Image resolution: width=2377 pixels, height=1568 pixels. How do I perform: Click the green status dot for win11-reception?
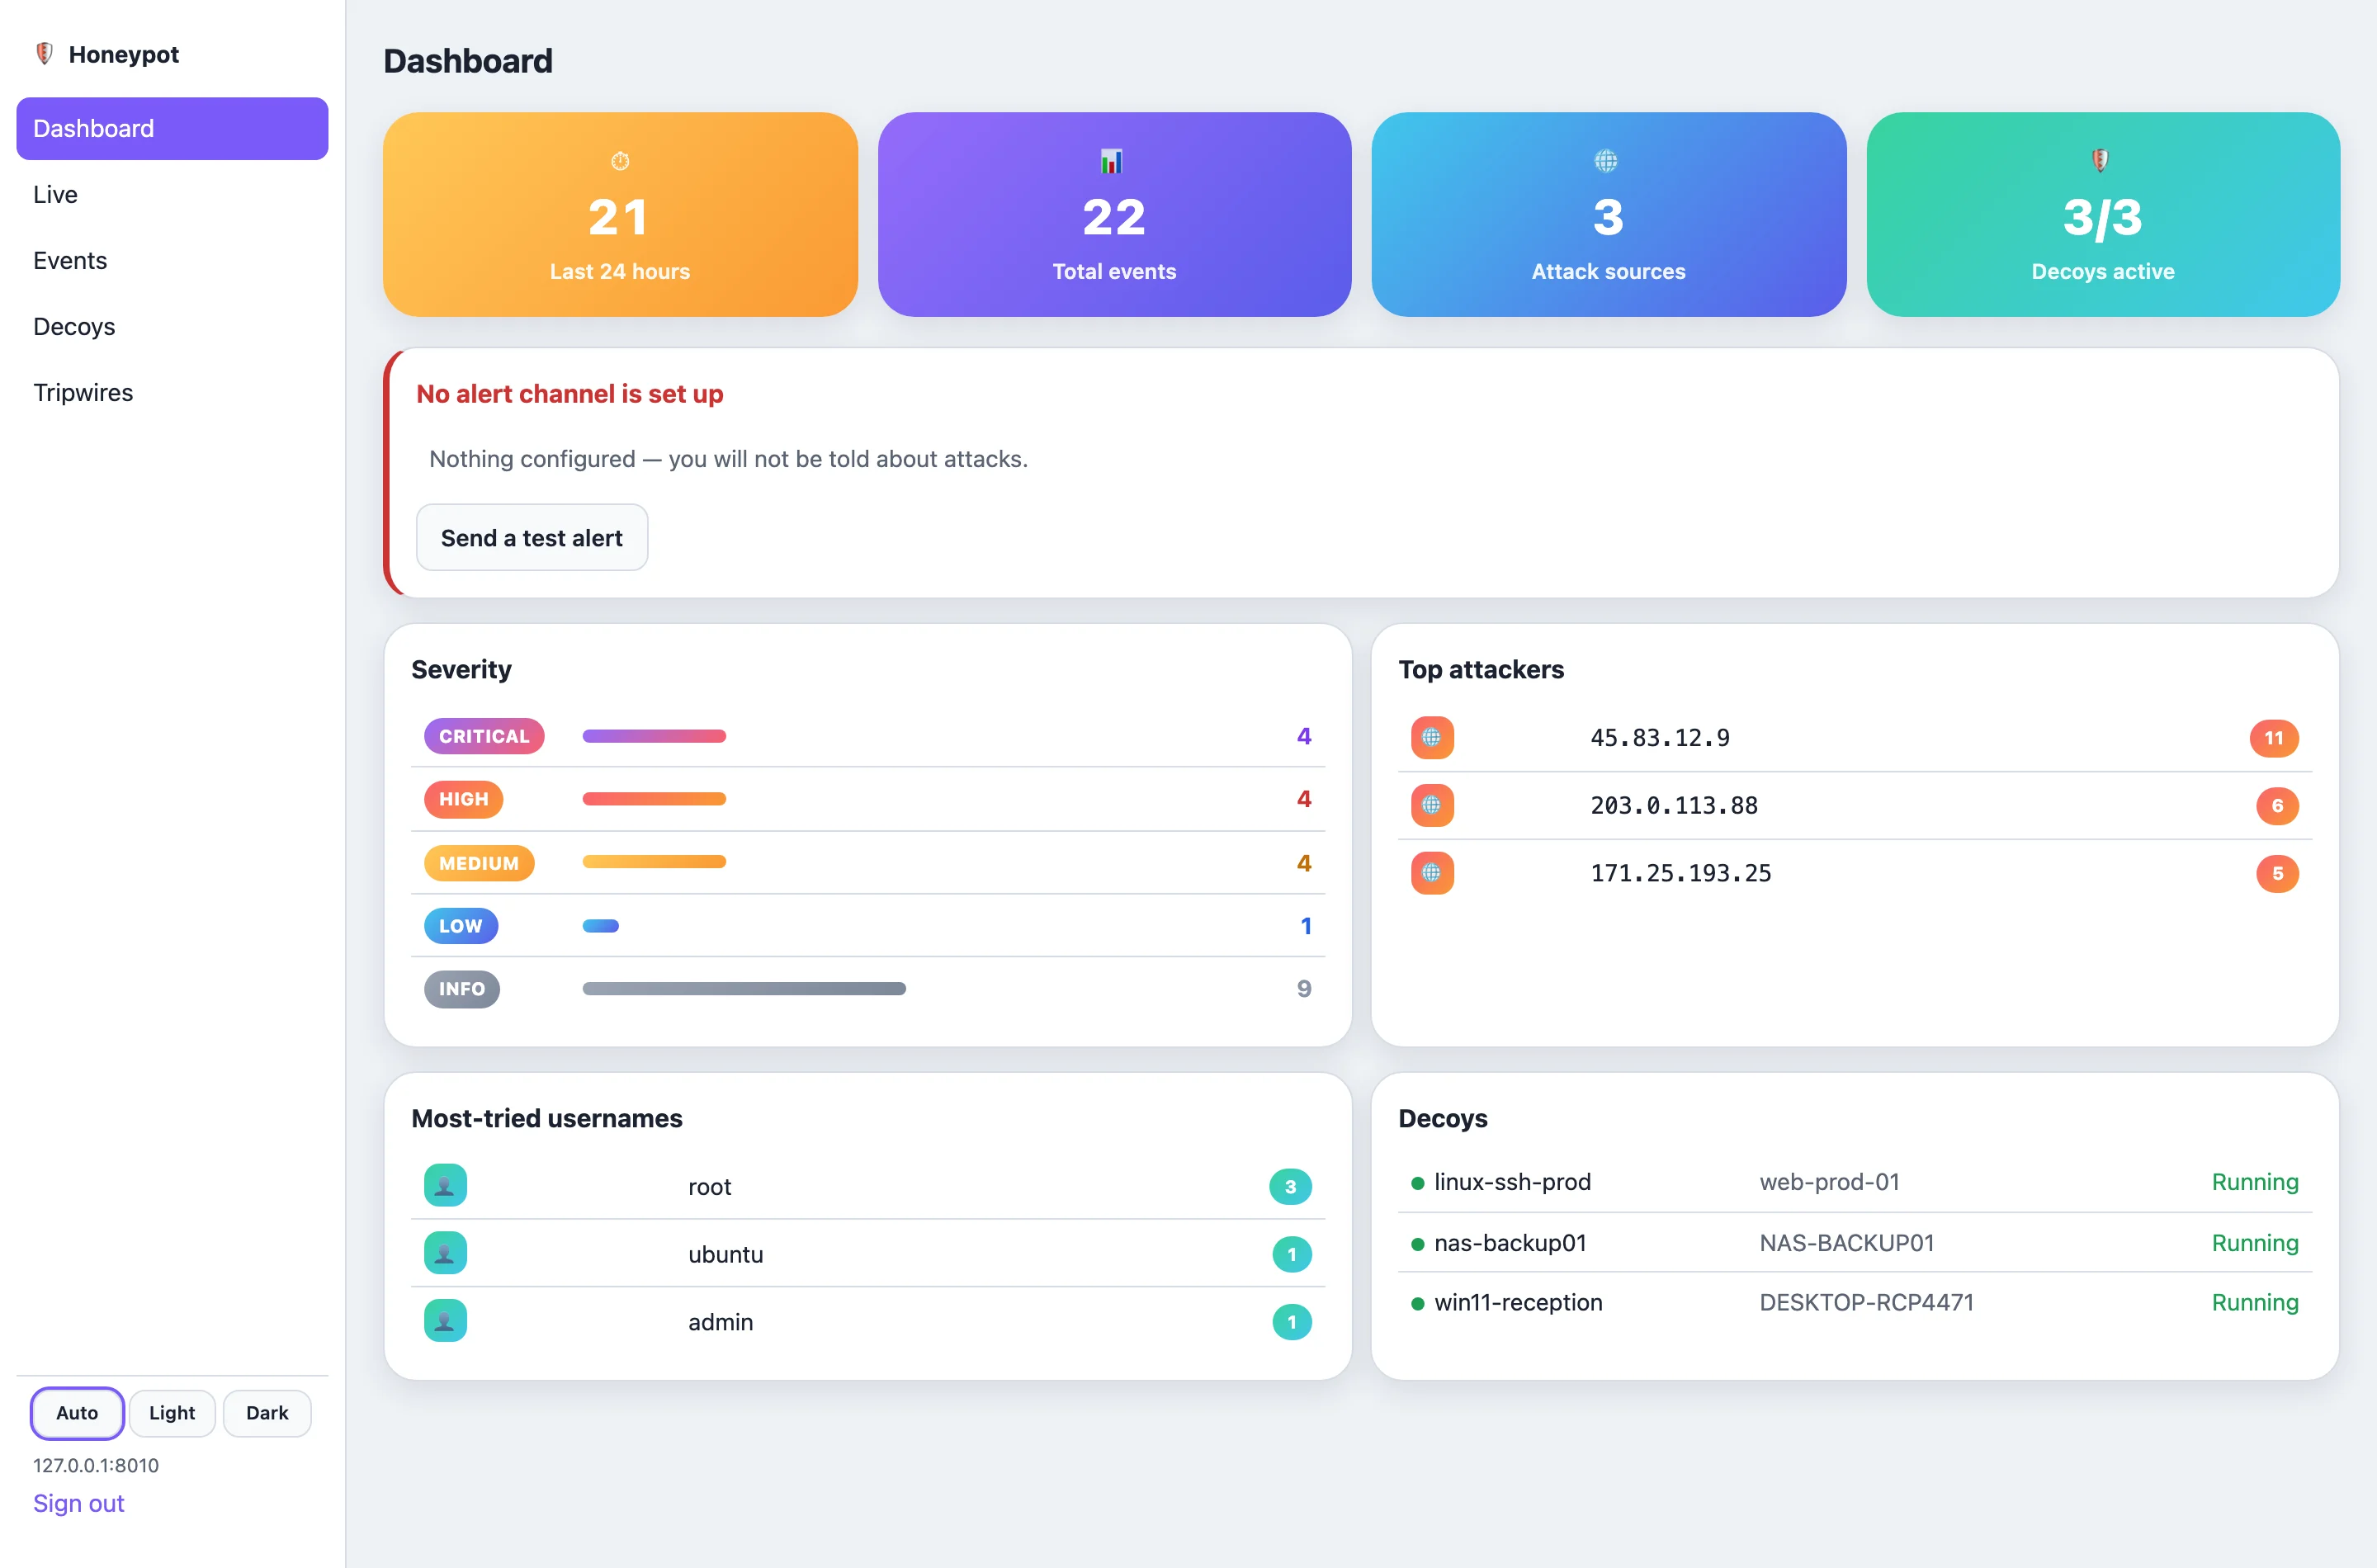coord(1417,1304)
